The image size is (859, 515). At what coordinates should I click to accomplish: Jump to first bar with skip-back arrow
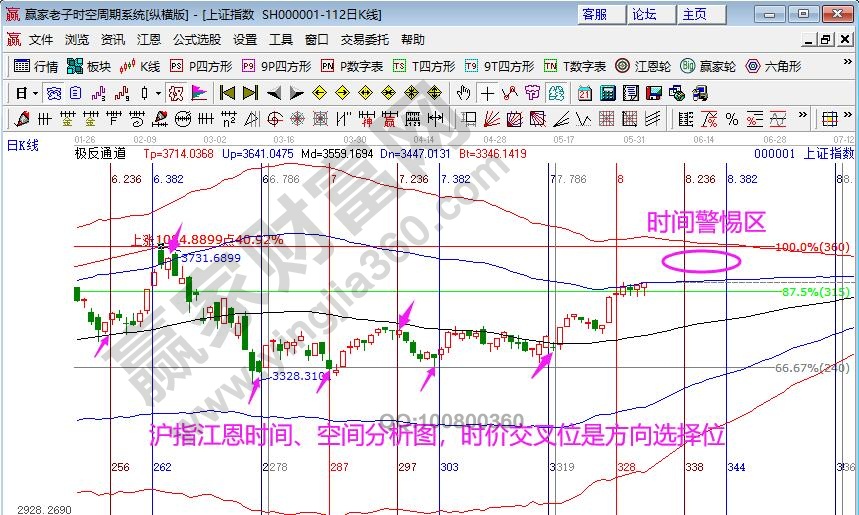pyautogui.click(x=227, y=93)
